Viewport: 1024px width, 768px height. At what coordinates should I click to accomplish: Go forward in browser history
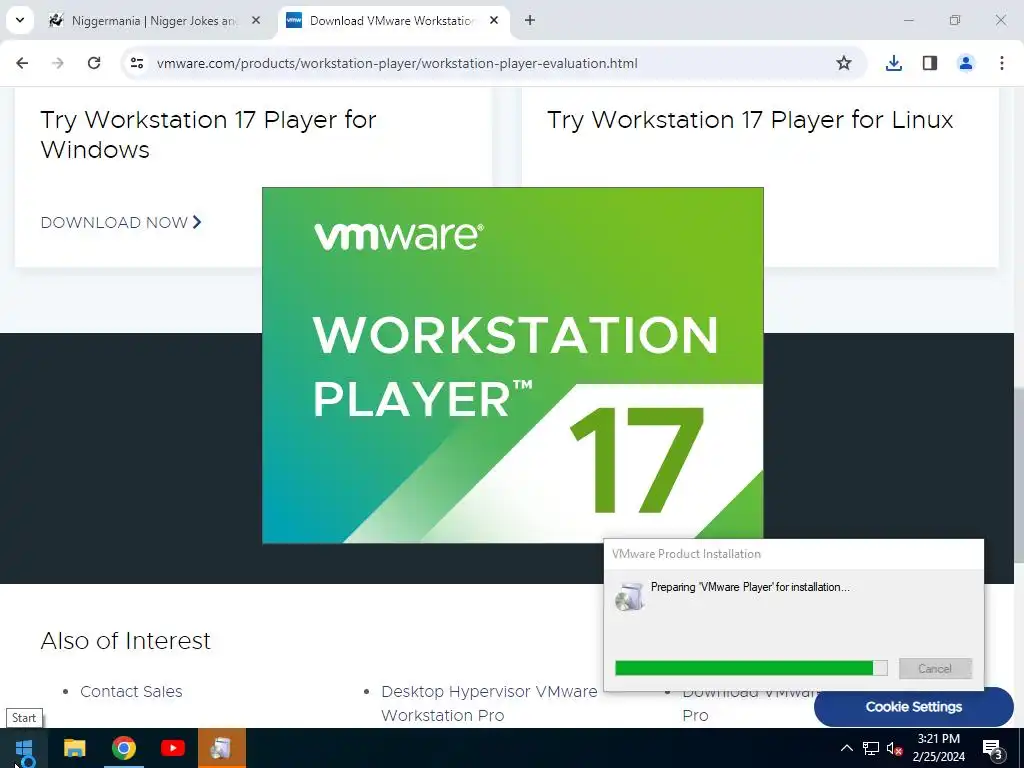point(58,63)
